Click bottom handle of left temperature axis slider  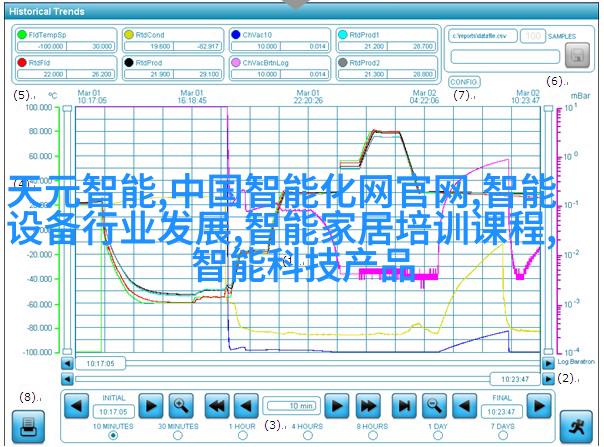(x=67, y=351)
